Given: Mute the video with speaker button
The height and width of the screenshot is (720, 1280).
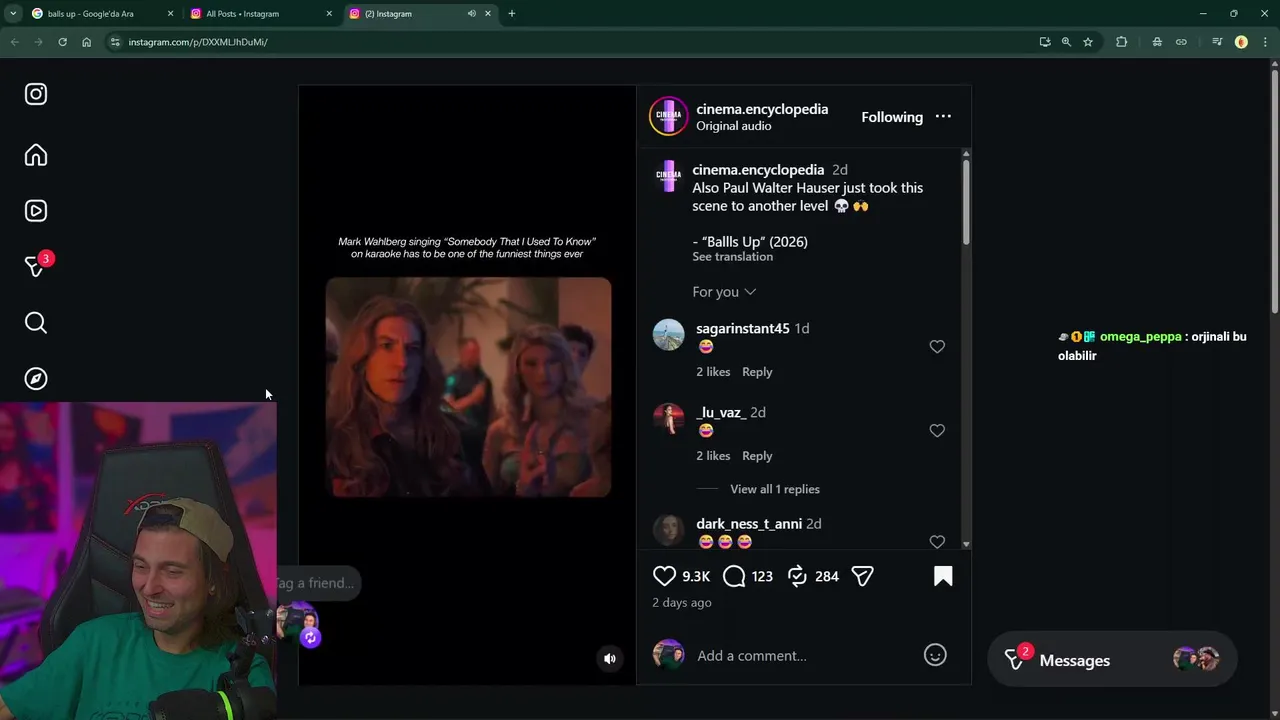Looking at the screenshot, I should click(610, 658).
